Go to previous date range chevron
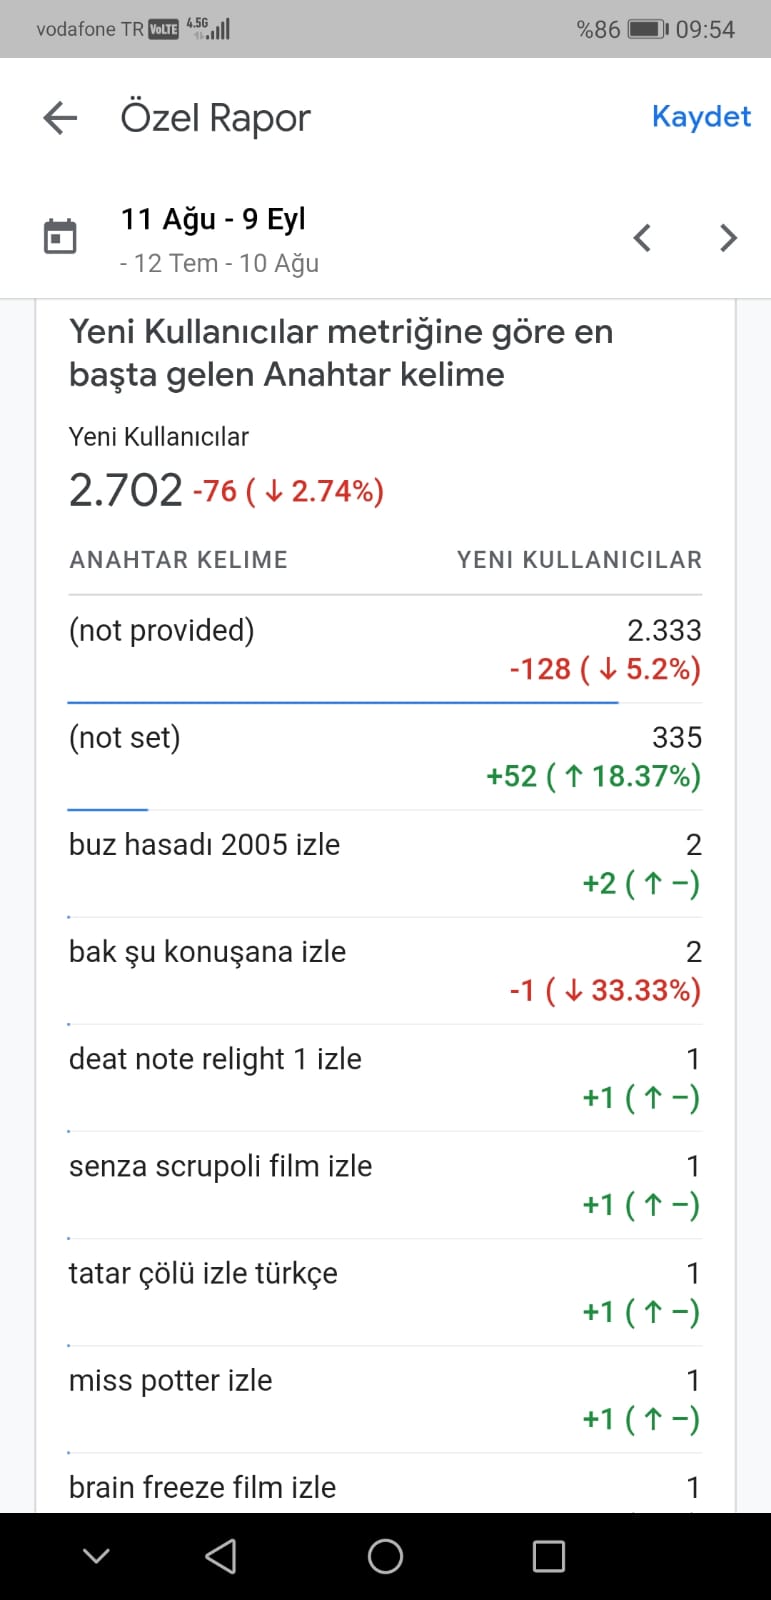Screen dimensions: 771x1600 (x=642, y=238)
